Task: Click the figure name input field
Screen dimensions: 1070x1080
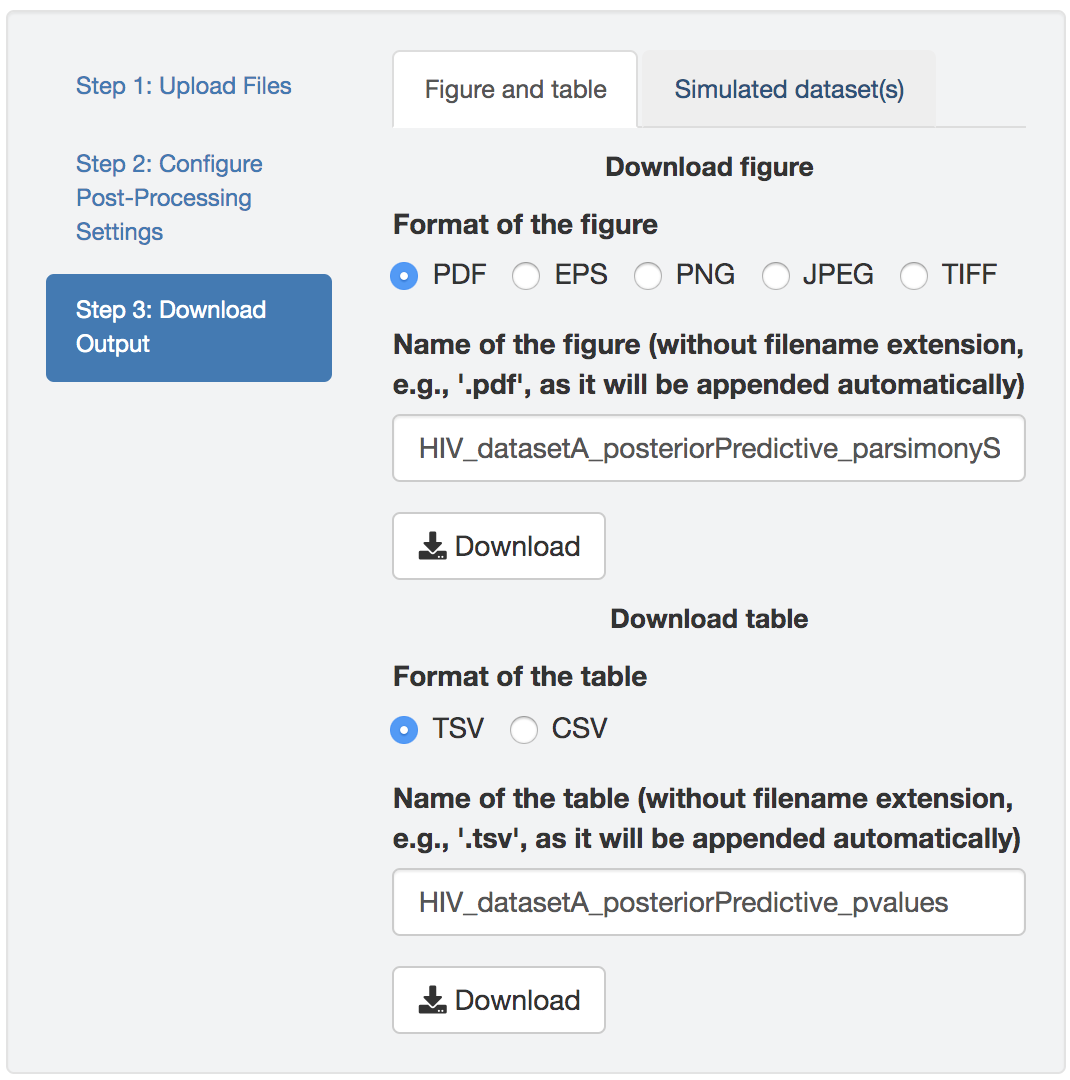Action: (x=708, y=448)
